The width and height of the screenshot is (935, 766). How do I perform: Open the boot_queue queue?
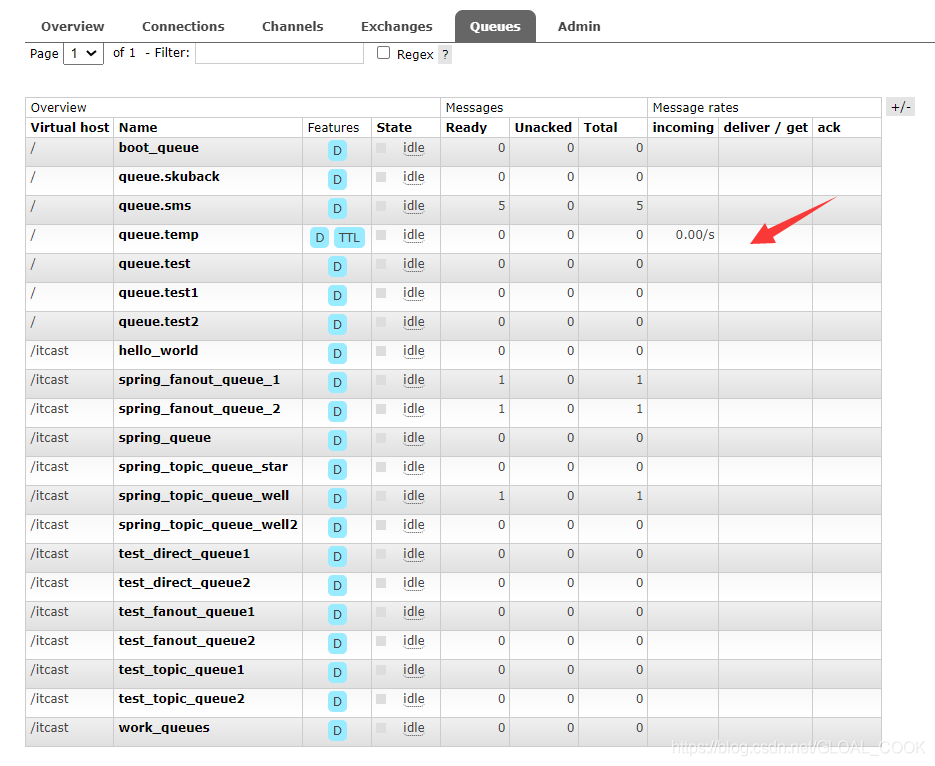(x=159, y=148)
